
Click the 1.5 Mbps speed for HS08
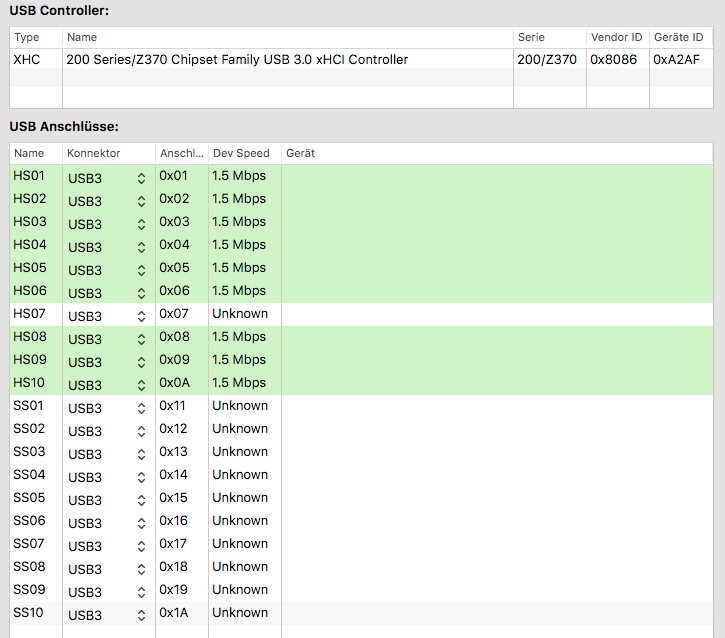(x=239, y=337)
